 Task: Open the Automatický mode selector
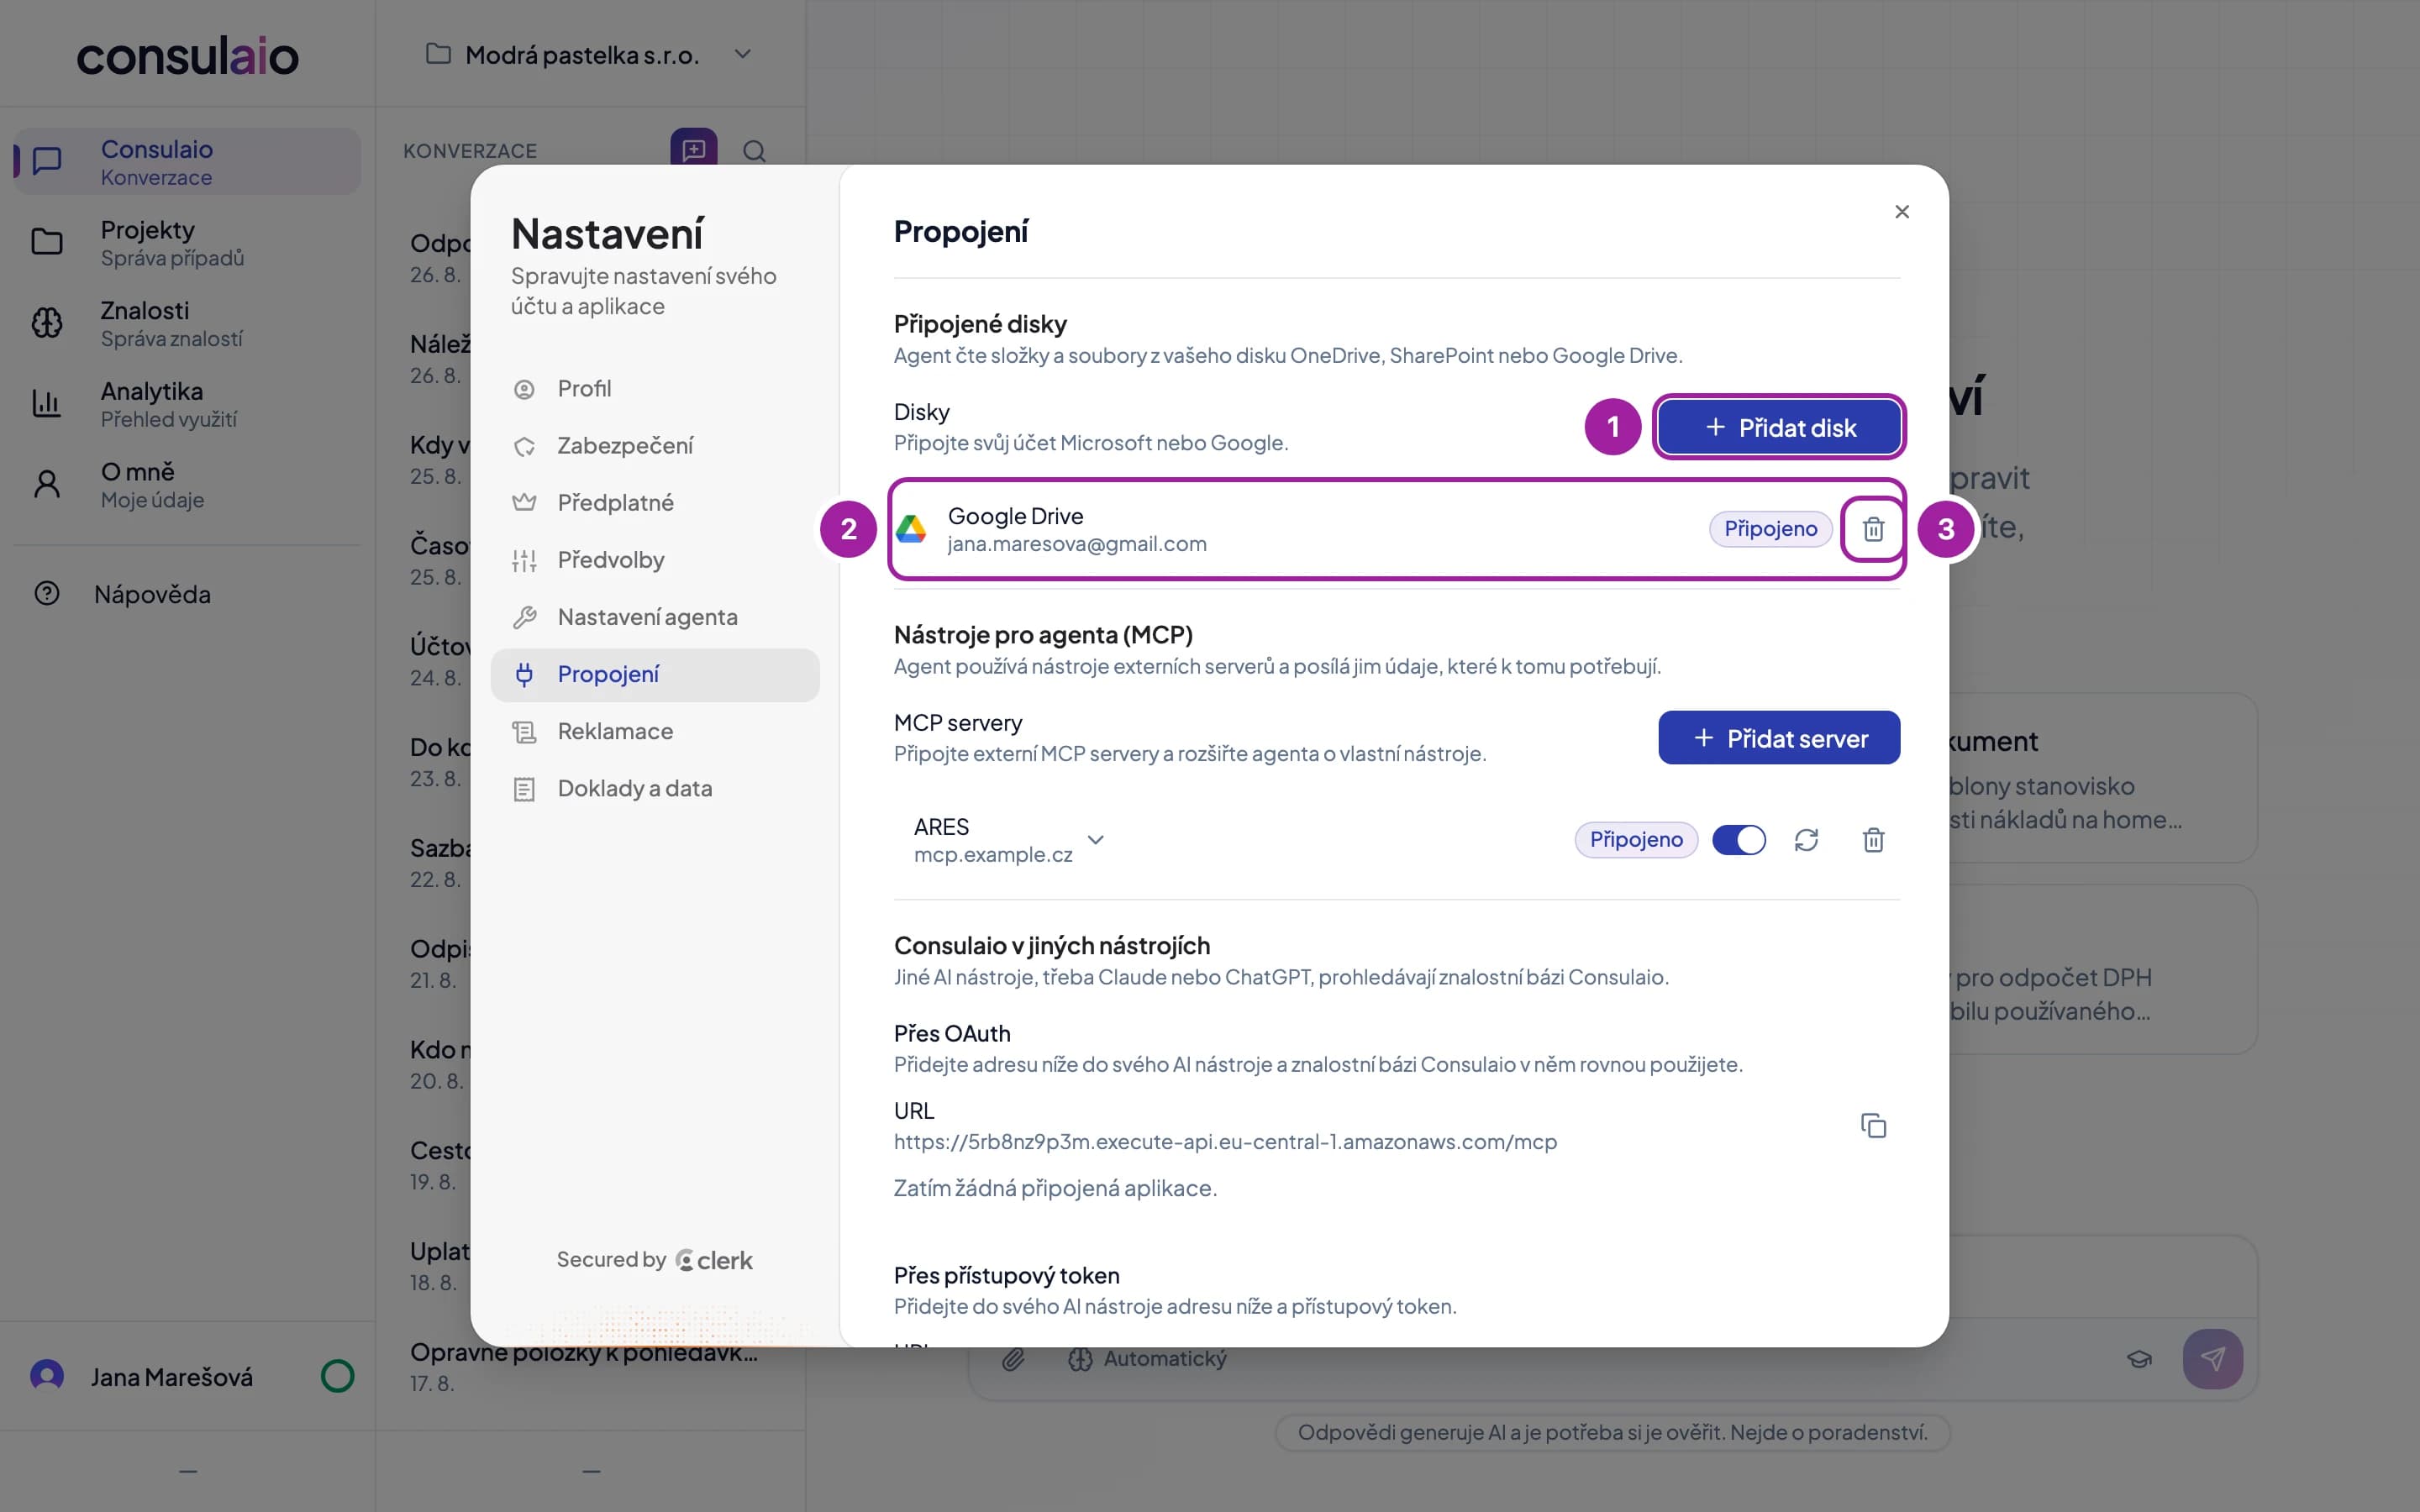1147,1359
